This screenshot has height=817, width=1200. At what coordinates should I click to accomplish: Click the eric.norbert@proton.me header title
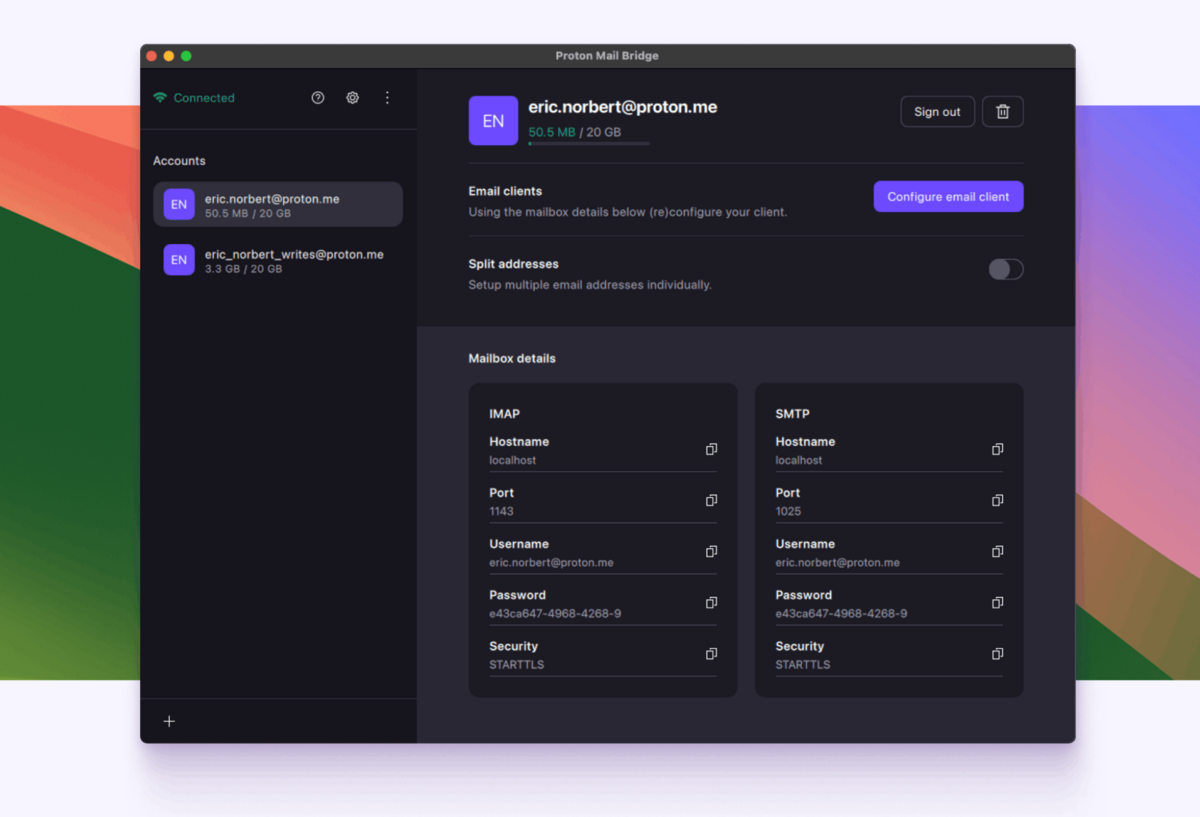[623, 107]
